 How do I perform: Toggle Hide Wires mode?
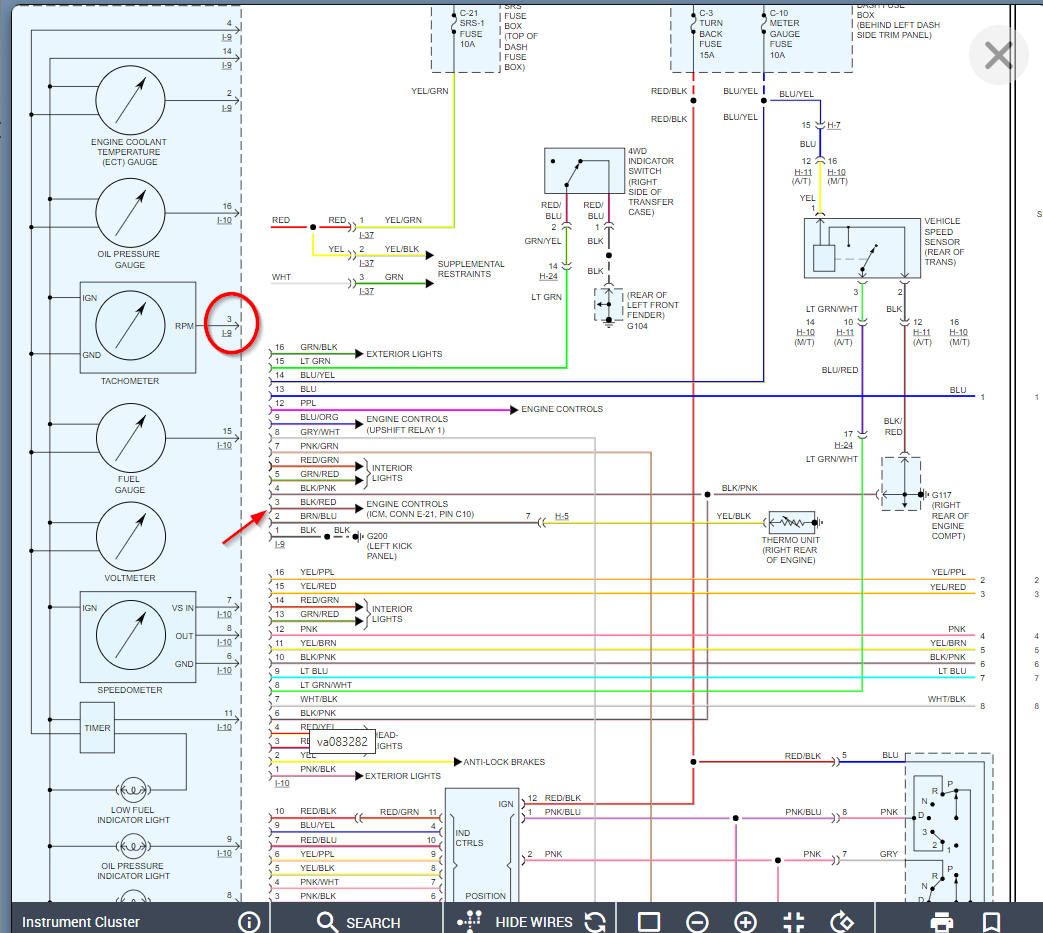point(518,921)
